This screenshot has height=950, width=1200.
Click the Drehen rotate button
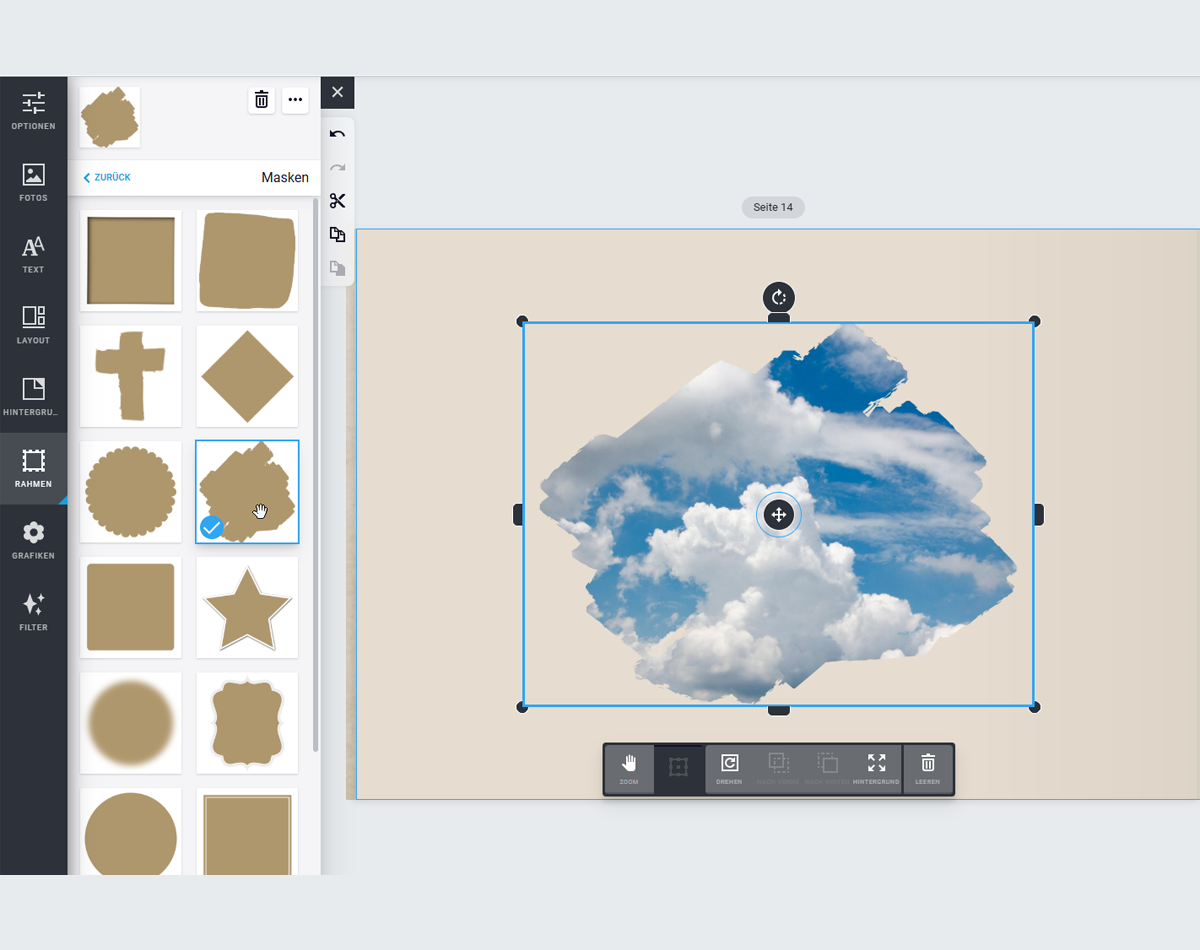pos(729,769)
